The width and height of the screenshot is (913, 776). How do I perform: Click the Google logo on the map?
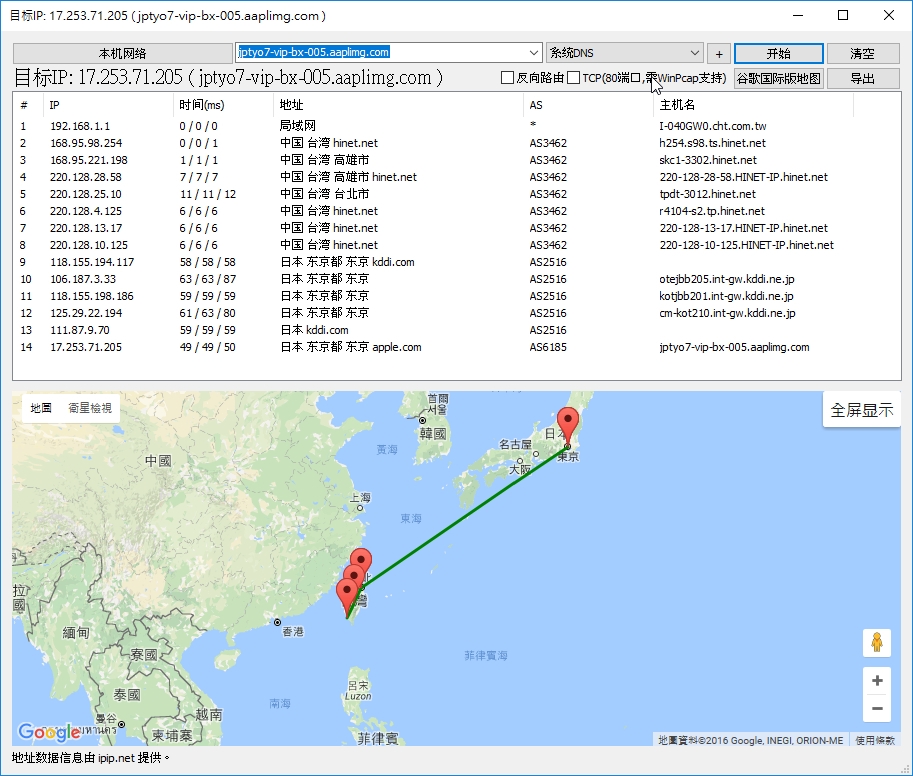(49, 732)
